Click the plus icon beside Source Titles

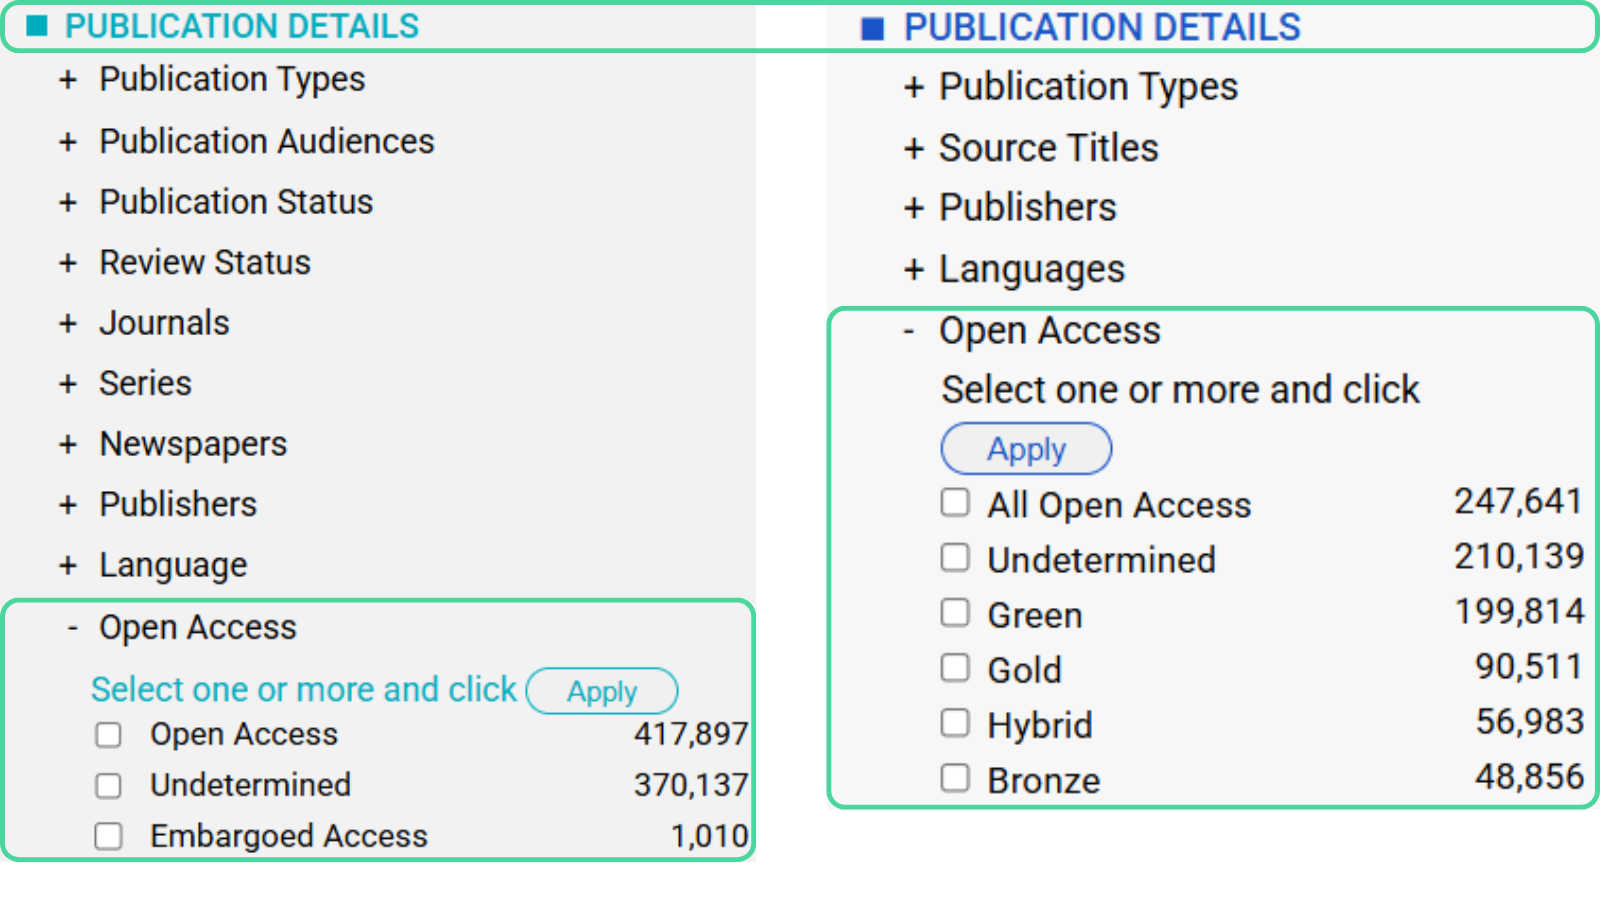(913, 149)
